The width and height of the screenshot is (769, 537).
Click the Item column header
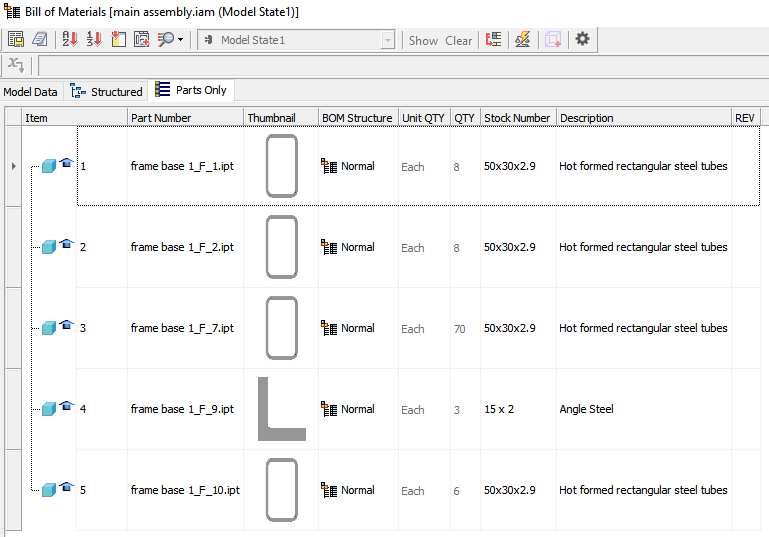coord(75,118)
